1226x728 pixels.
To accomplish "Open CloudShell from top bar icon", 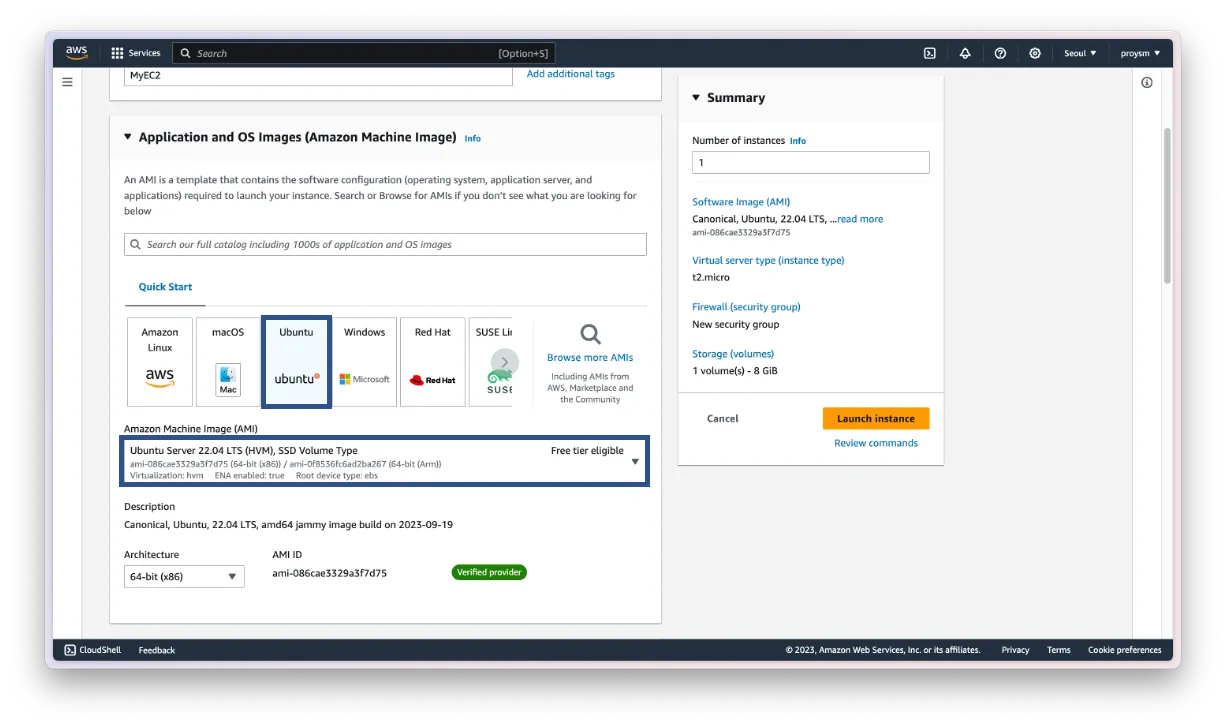I will tap(930, 53).
